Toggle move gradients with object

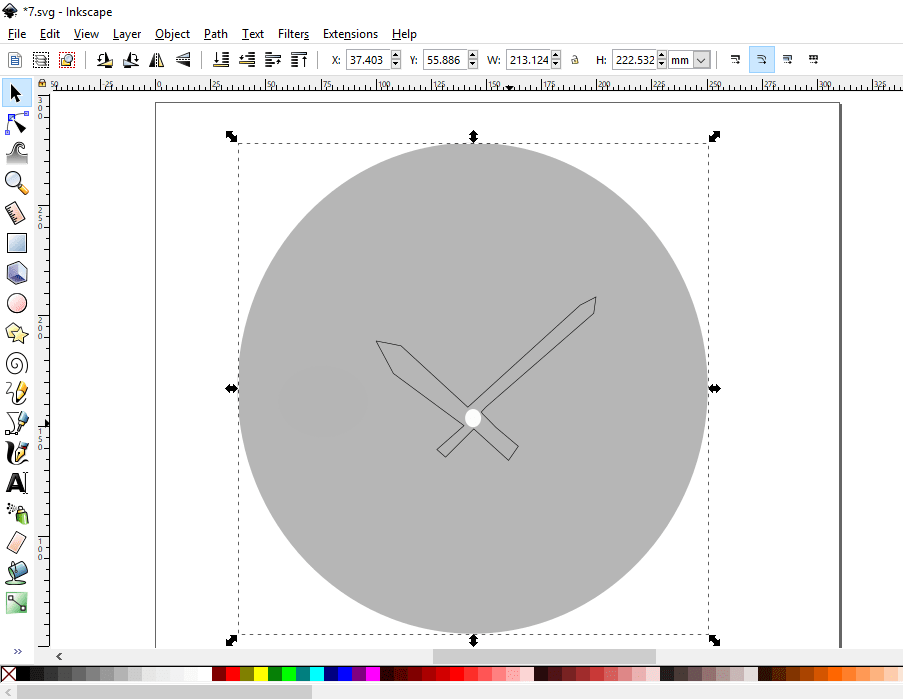[787, 59]
